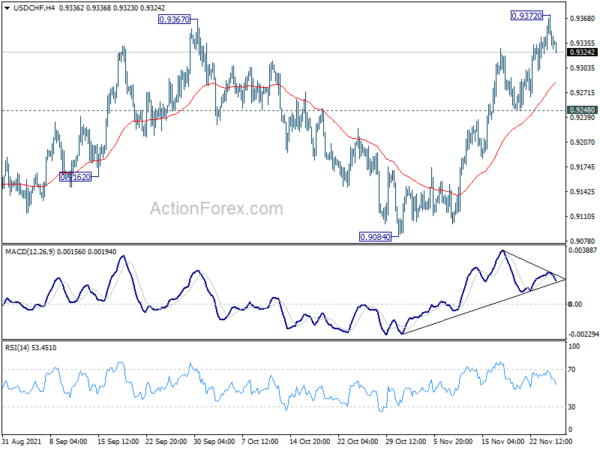Screen dimensions: 600x450
Task: Click the RSI(14) 53.4510 indicator label
Action: [31, 348]
